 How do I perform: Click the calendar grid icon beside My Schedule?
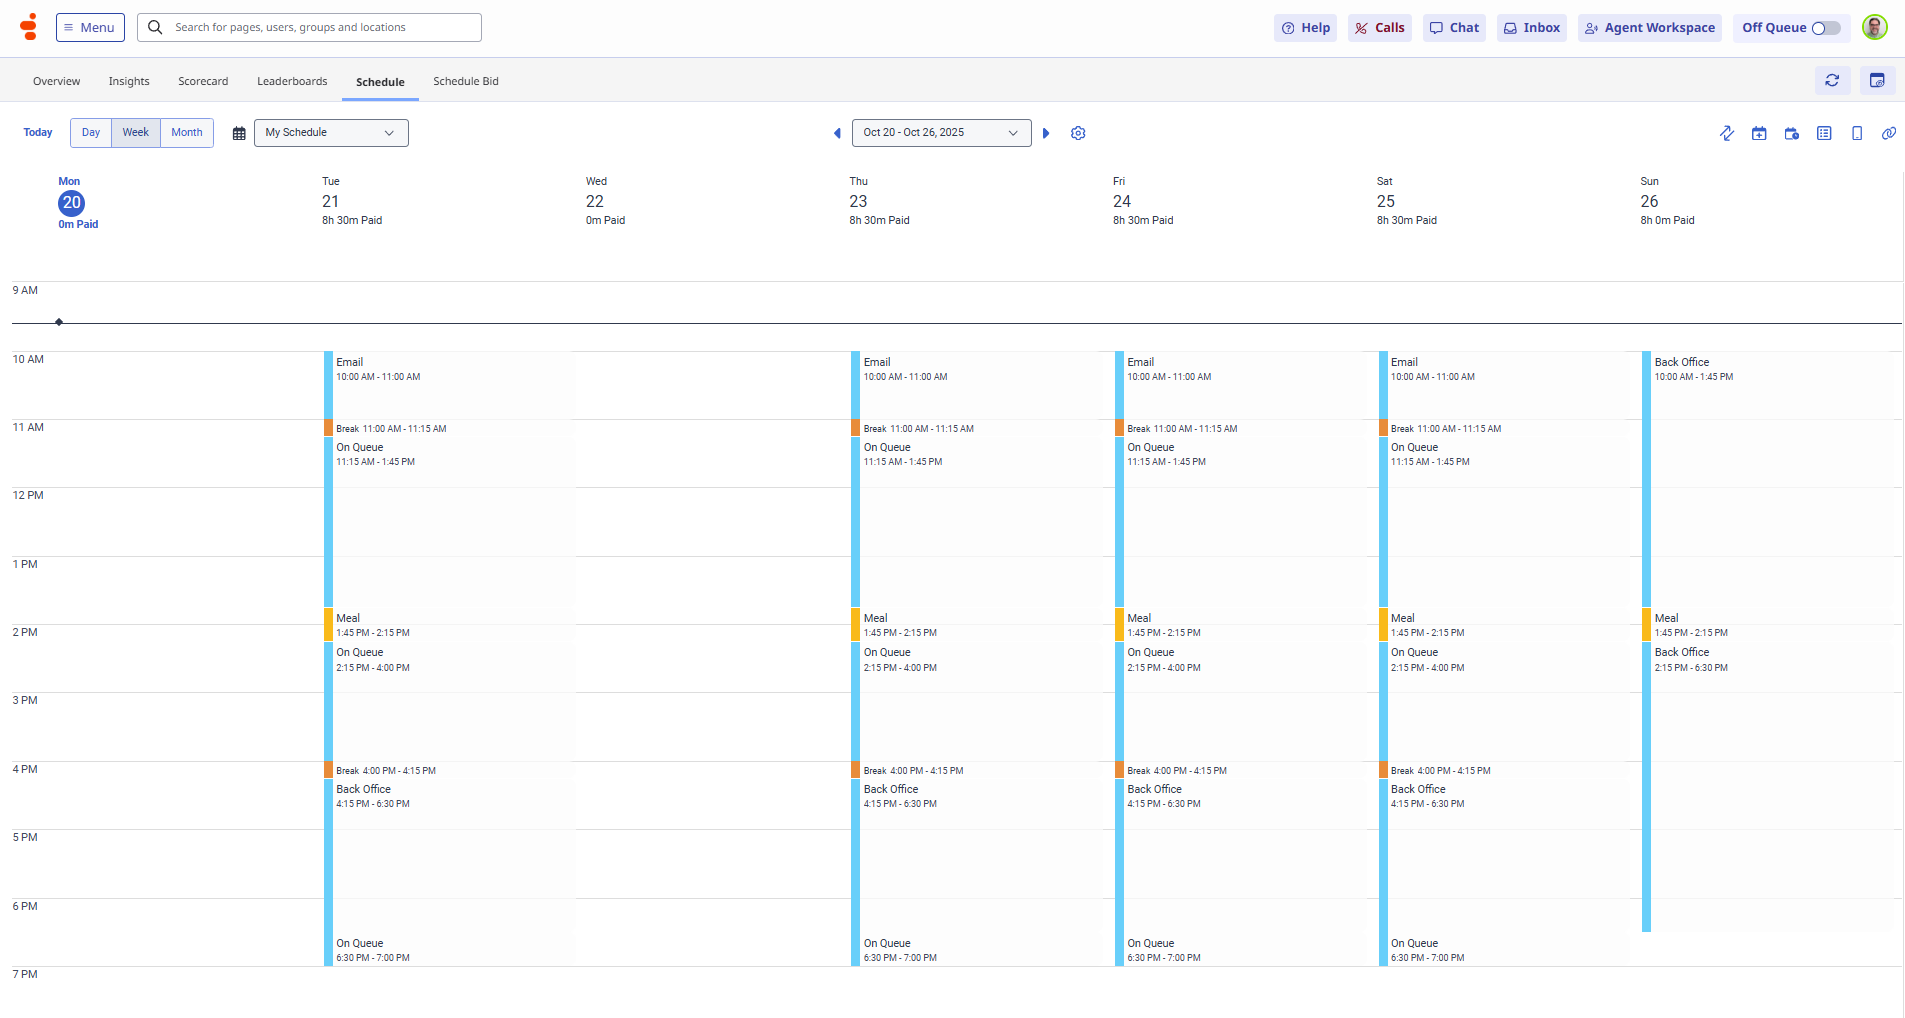pos(239,133)
